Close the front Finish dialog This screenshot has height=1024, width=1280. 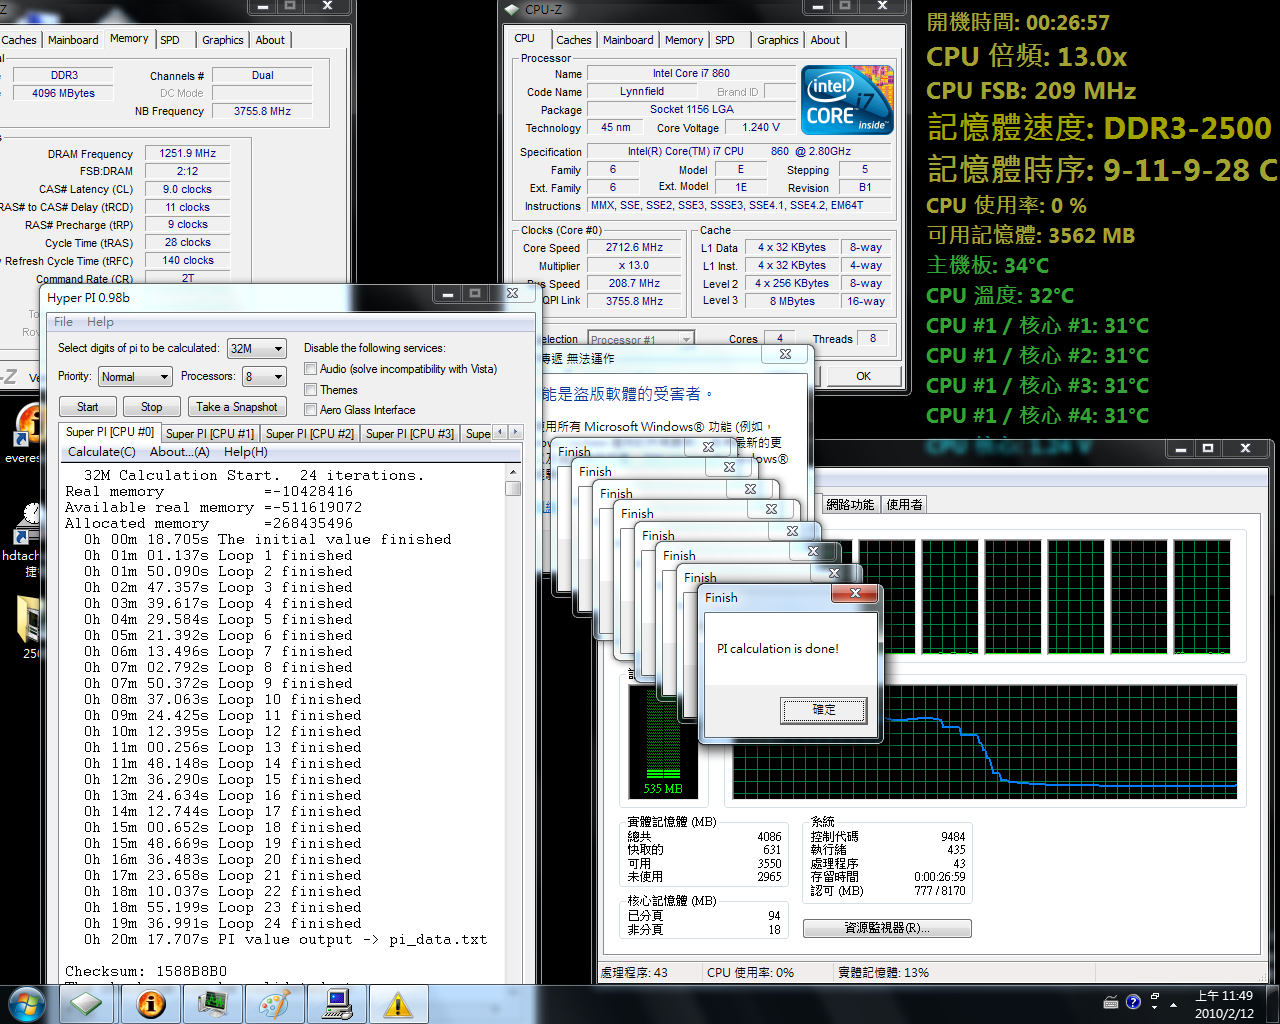[x=855, y=593]
